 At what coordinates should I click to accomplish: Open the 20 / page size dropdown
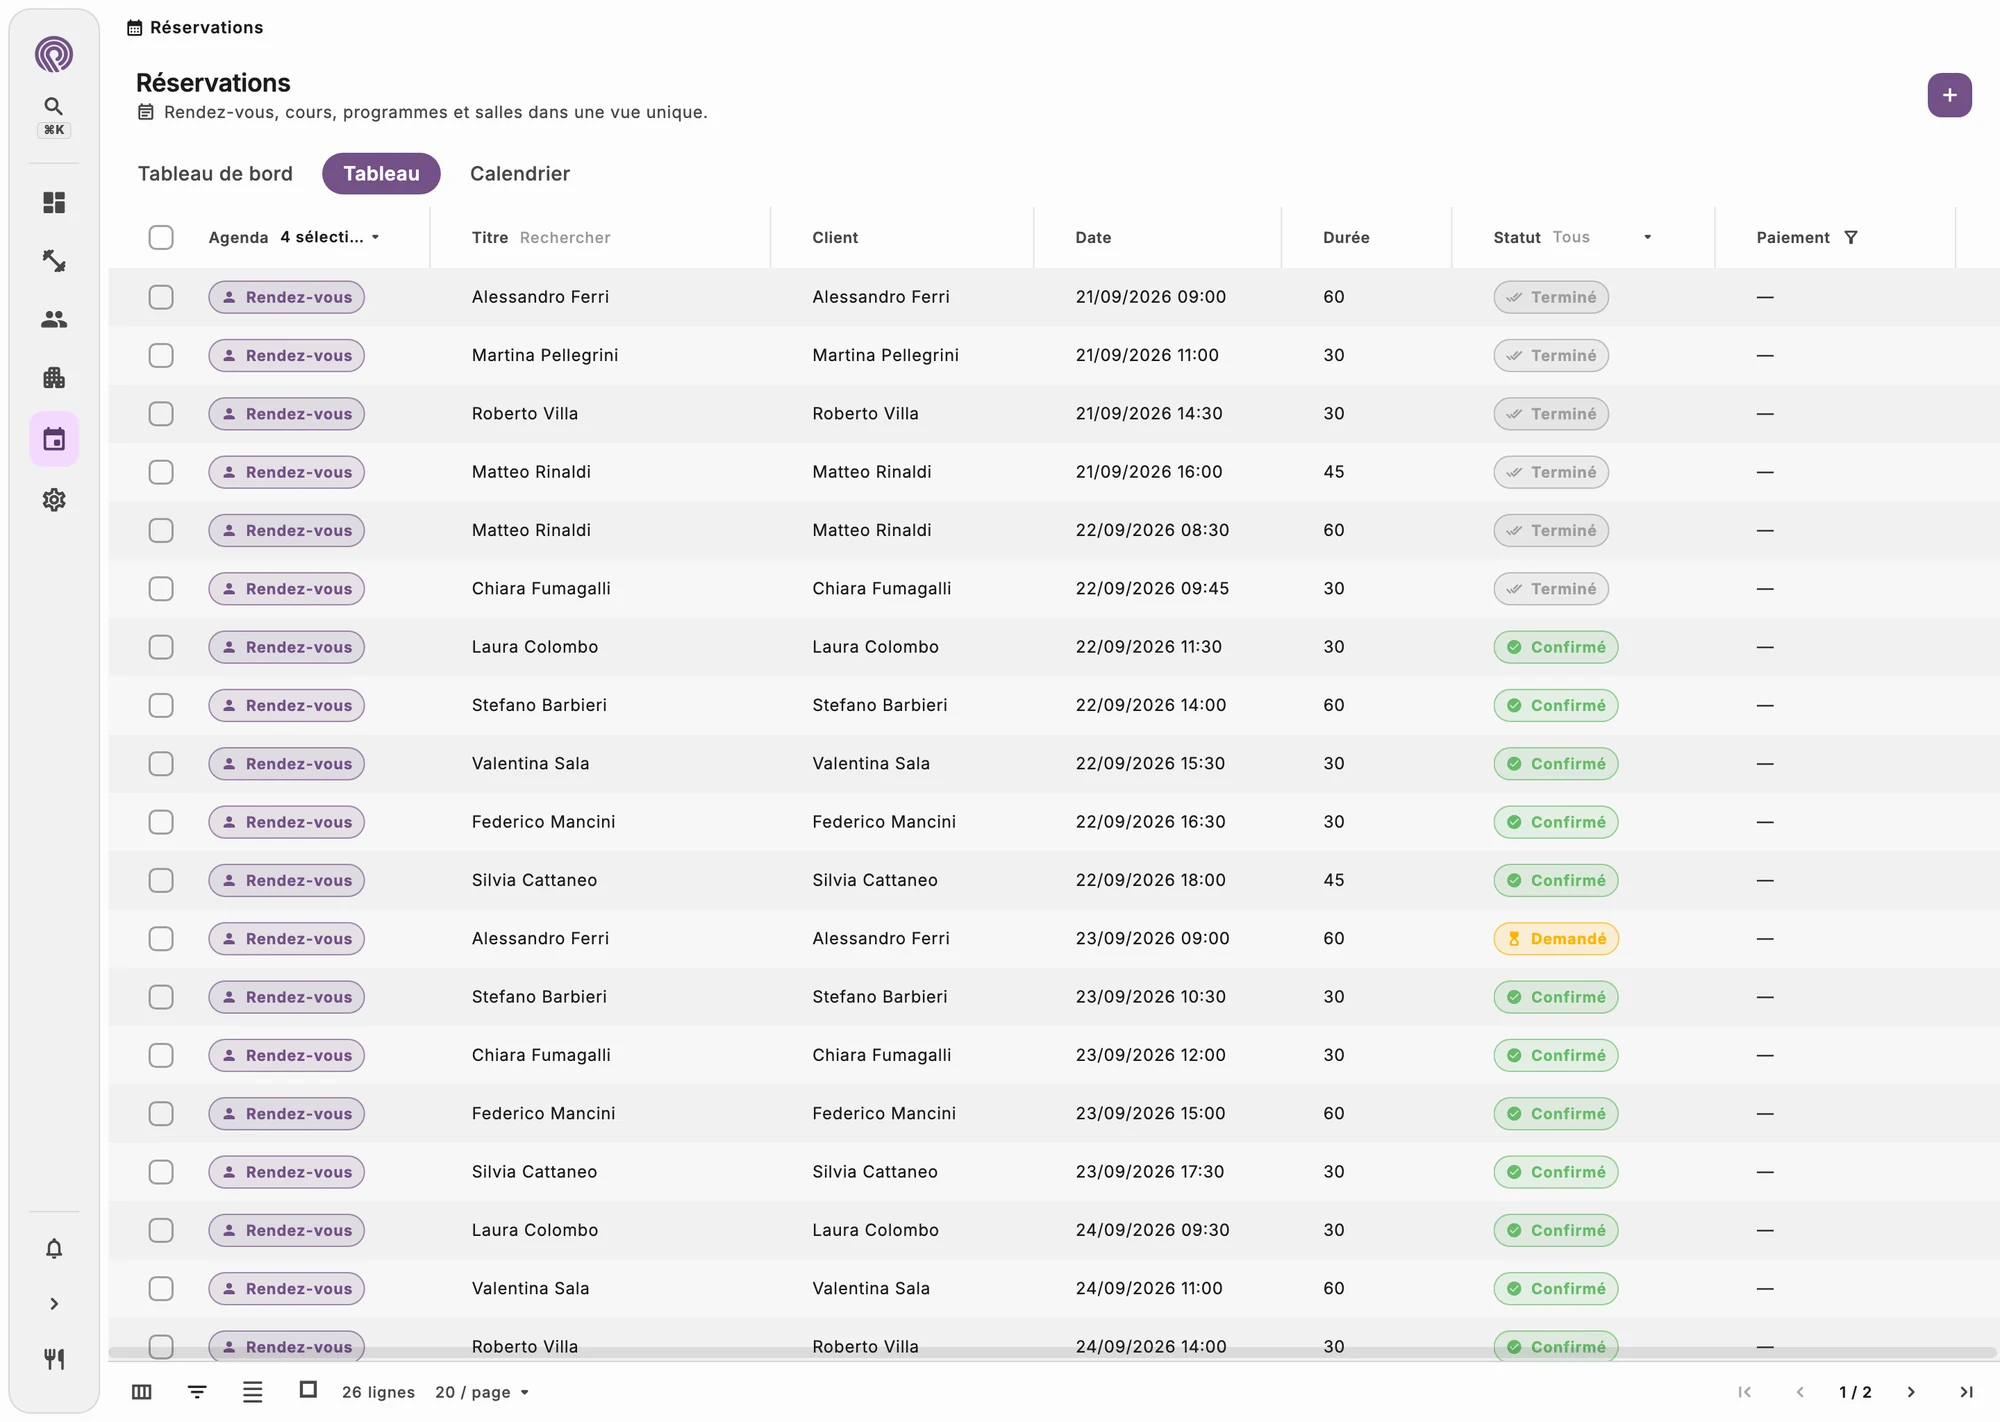point(482,1392)
